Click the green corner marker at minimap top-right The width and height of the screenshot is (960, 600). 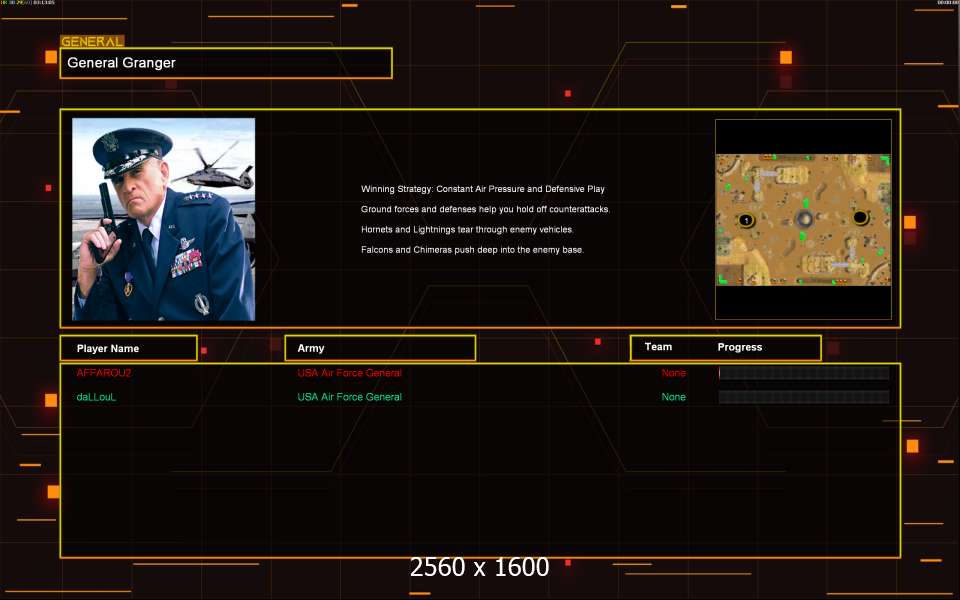pyautogui.click(x=884, y=160)
